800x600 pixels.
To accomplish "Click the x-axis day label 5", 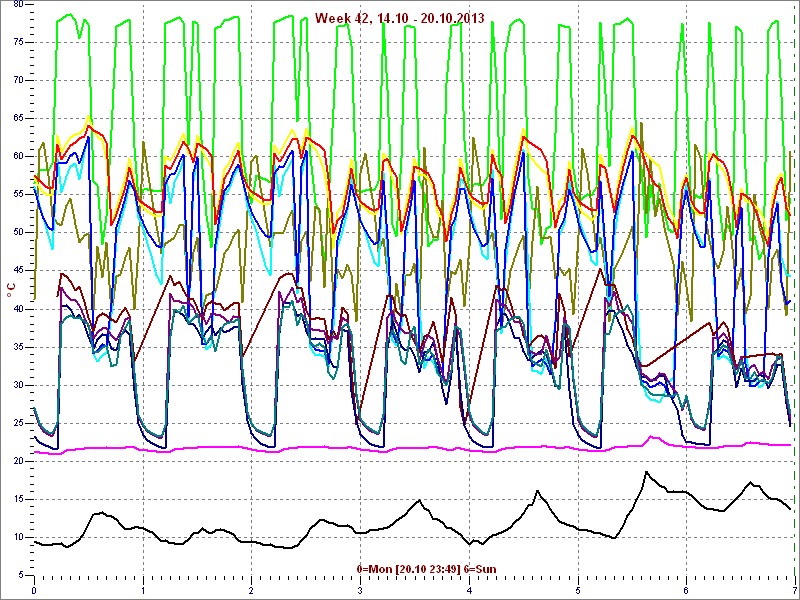I will click(x=578, y=591).
